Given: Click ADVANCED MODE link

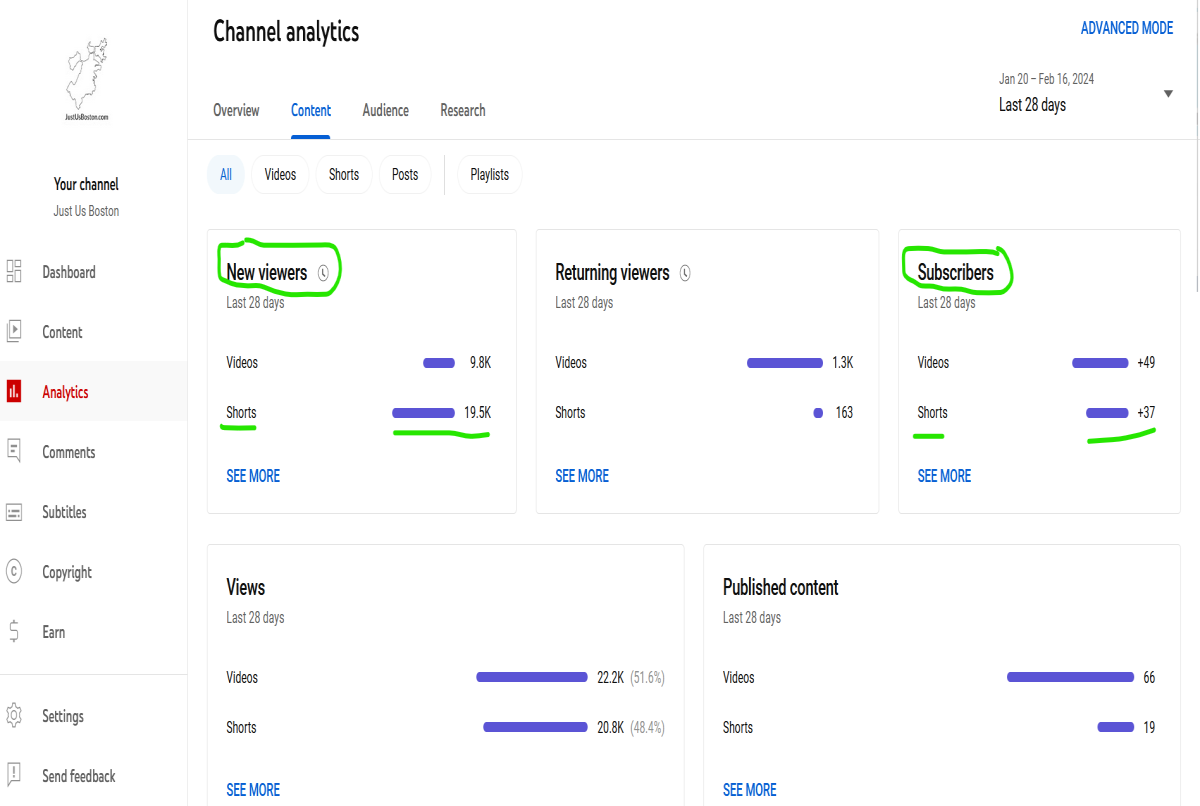Looking at the screenshot, I should [1127, 28].
